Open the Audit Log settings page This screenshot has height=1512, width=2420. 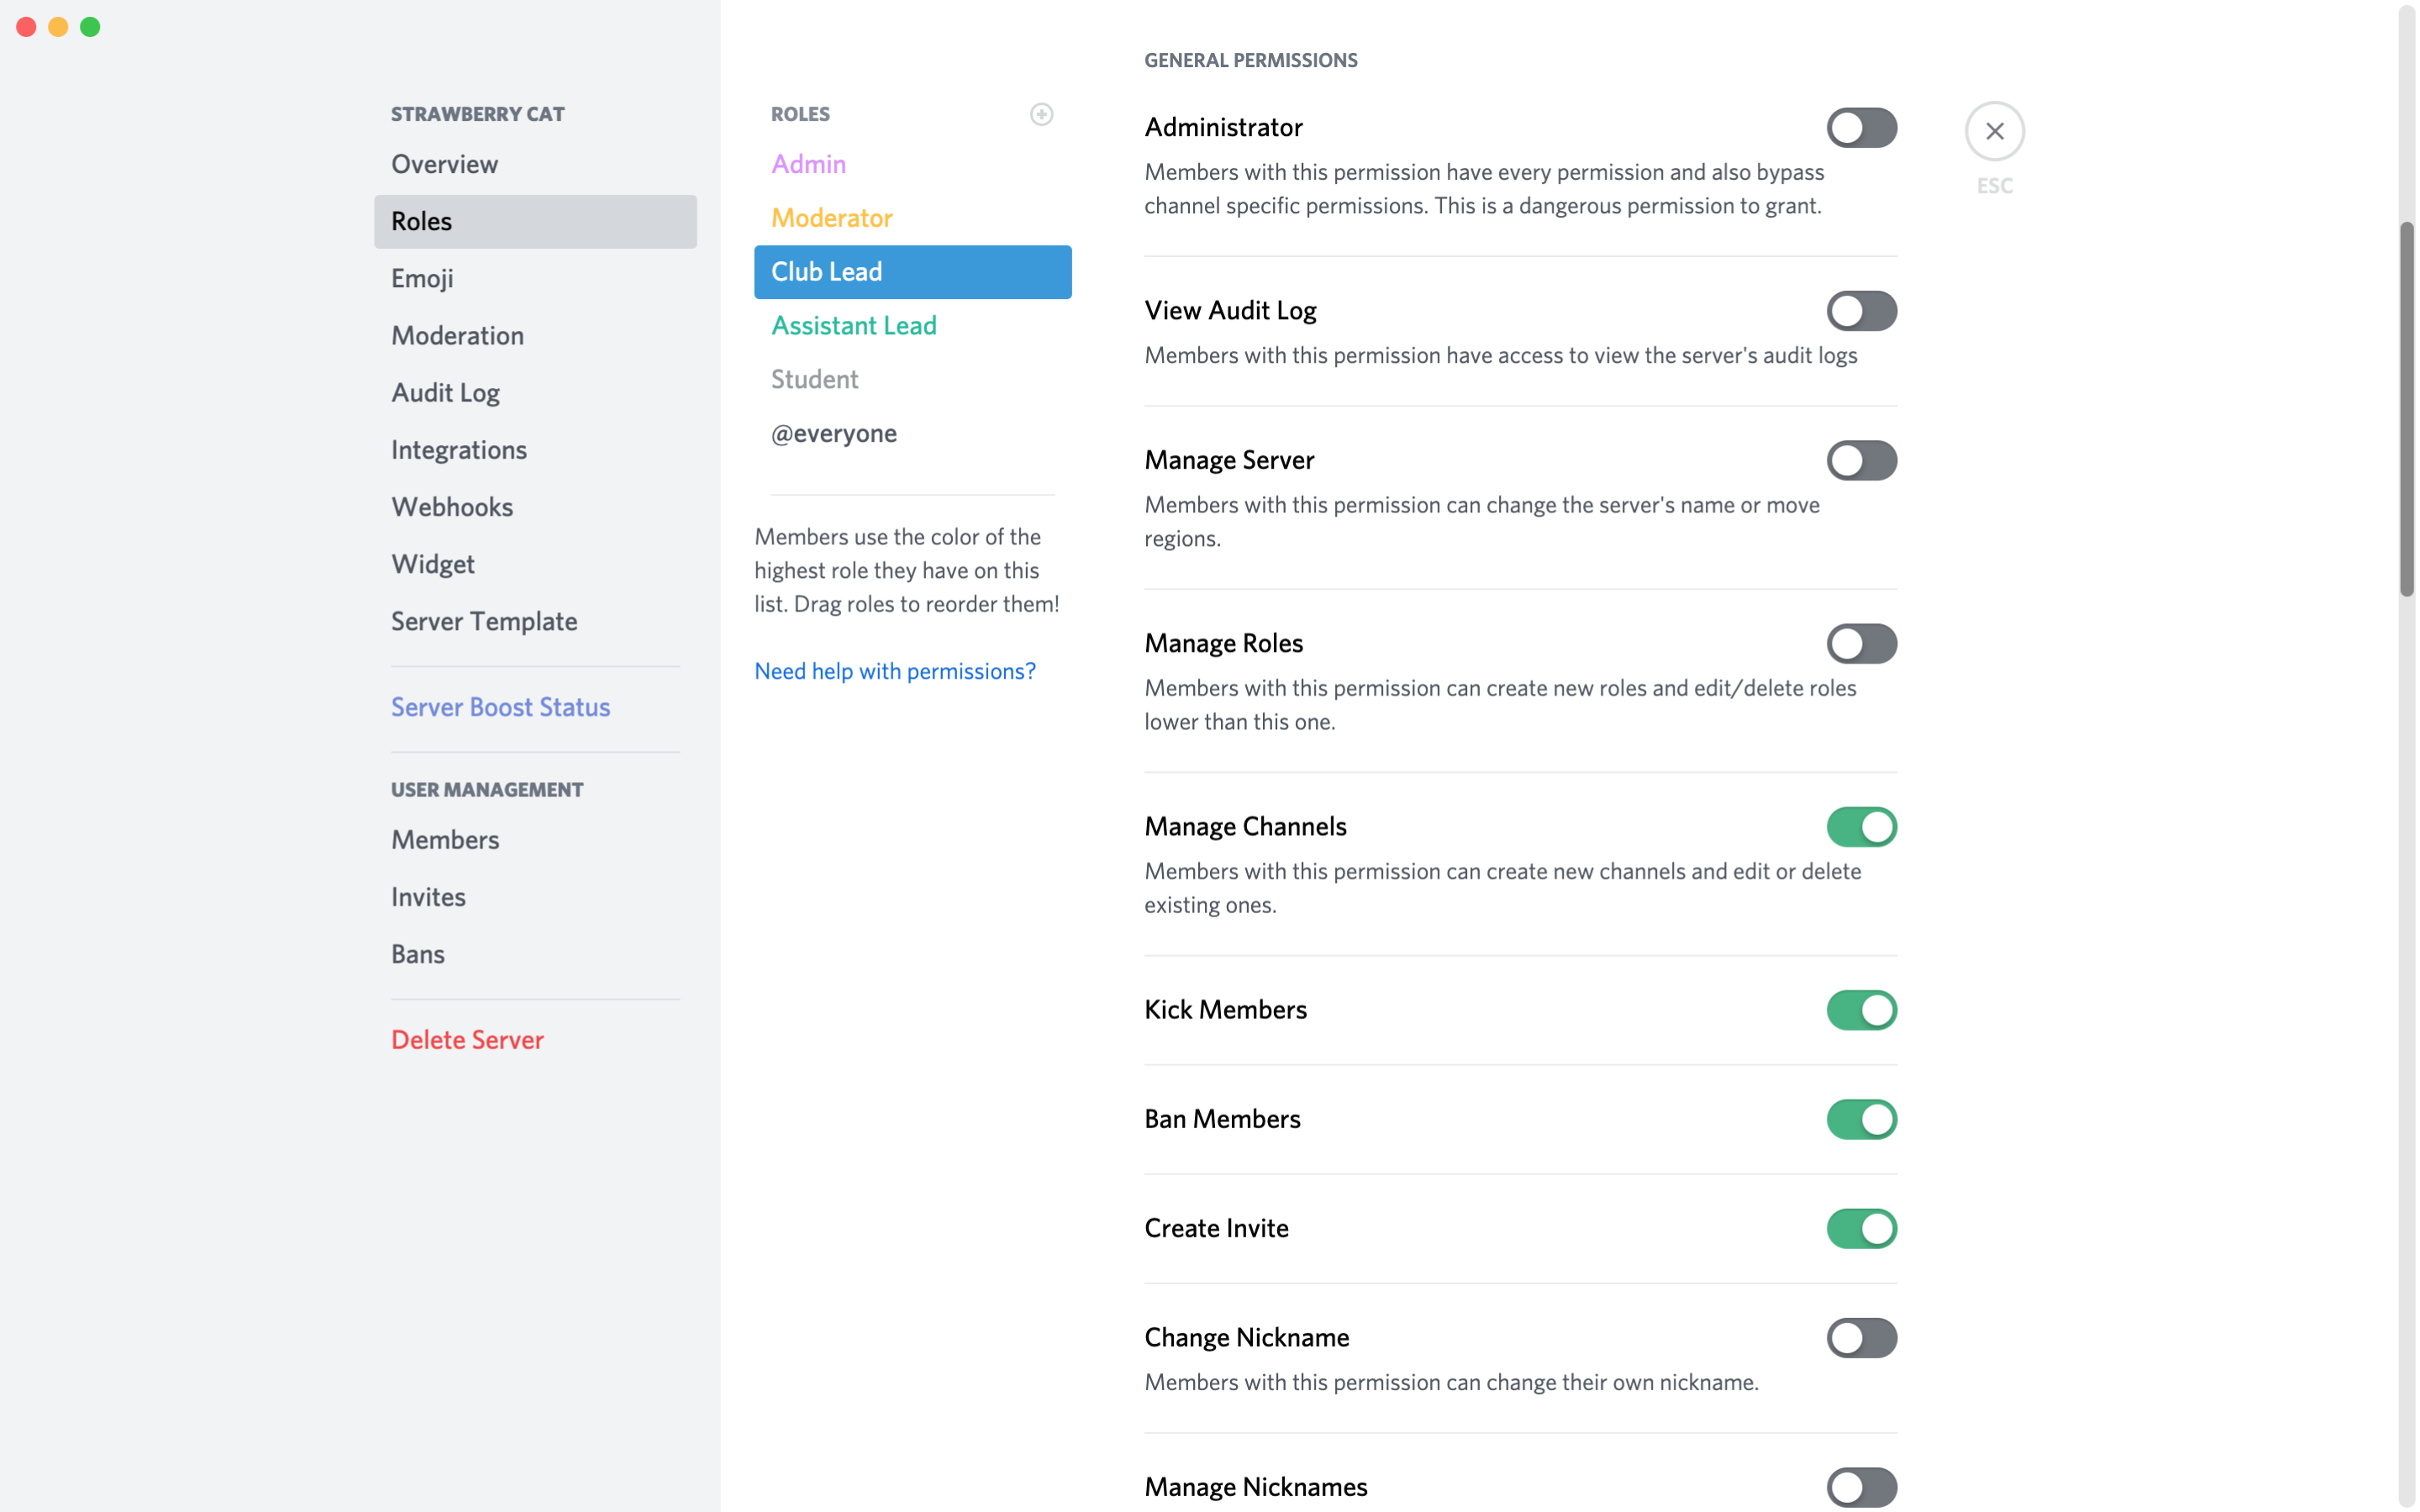click(x=446, y=392)
